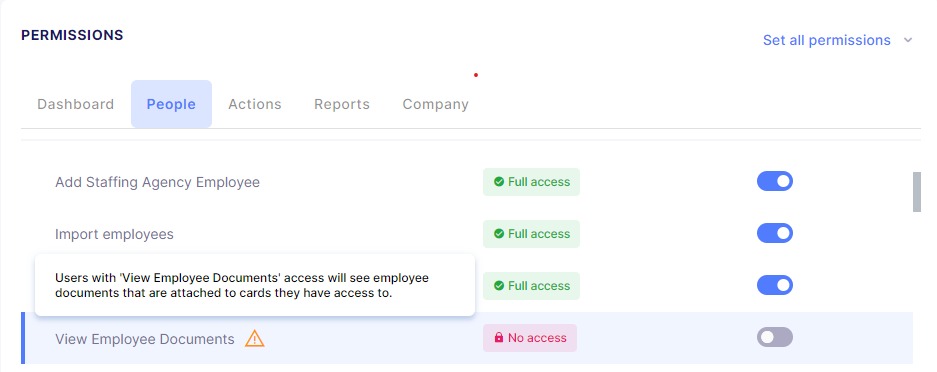Toggle off Add Staffing Agency Employee switch
The height and width of the screenshot is (372, 937).
774,182
